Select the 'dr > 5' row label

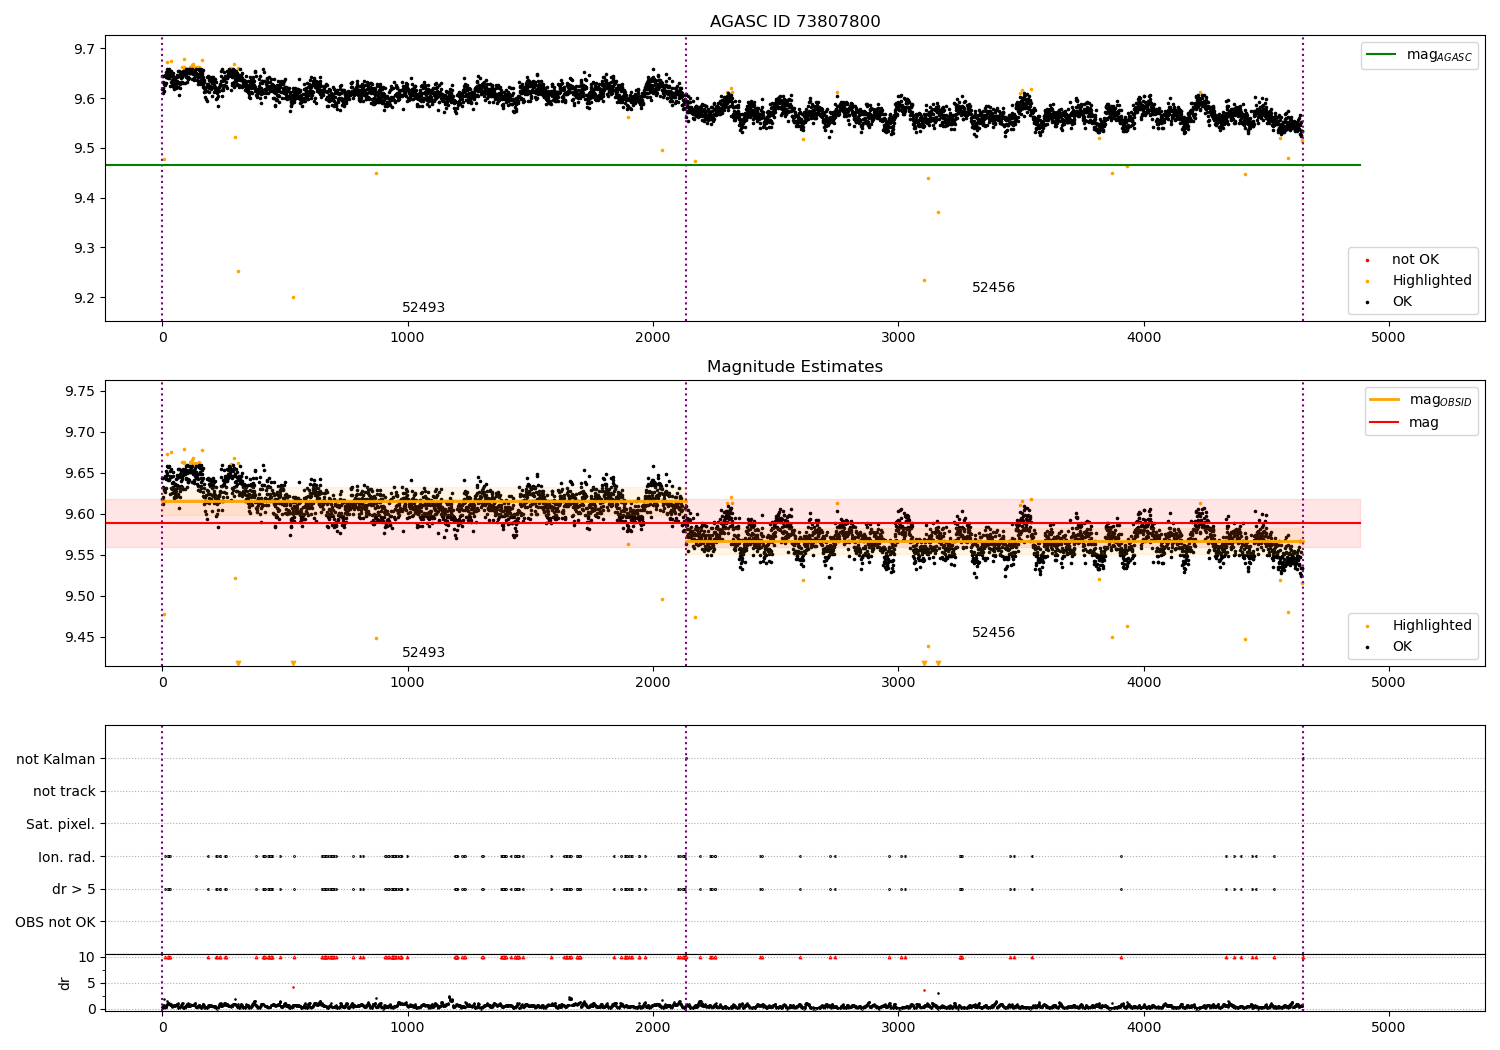click(x=74, y=889)
